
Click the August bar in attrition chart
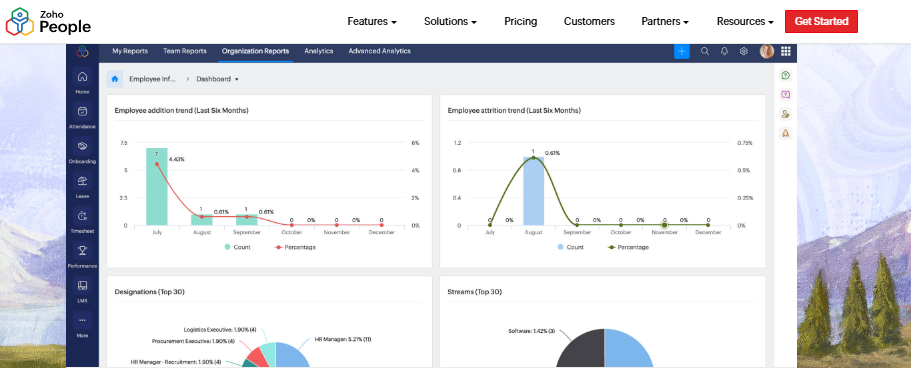coord(533,191)
